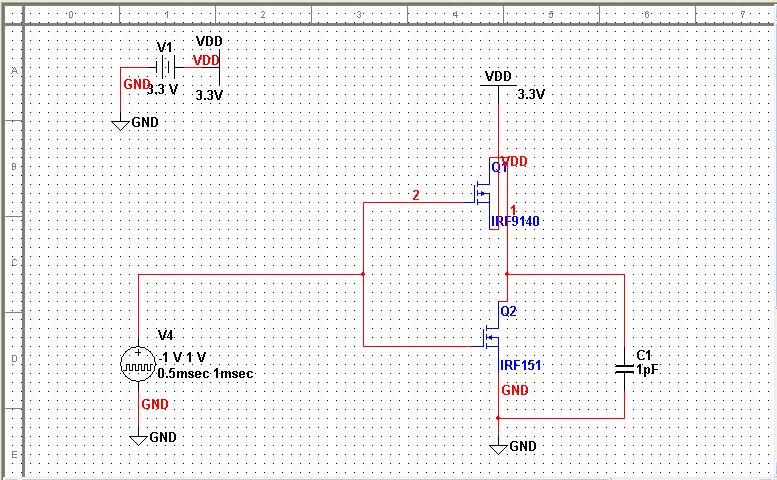Click the black VDD label above V1
The image size is (777, 480).
click(x=209, y=41)
